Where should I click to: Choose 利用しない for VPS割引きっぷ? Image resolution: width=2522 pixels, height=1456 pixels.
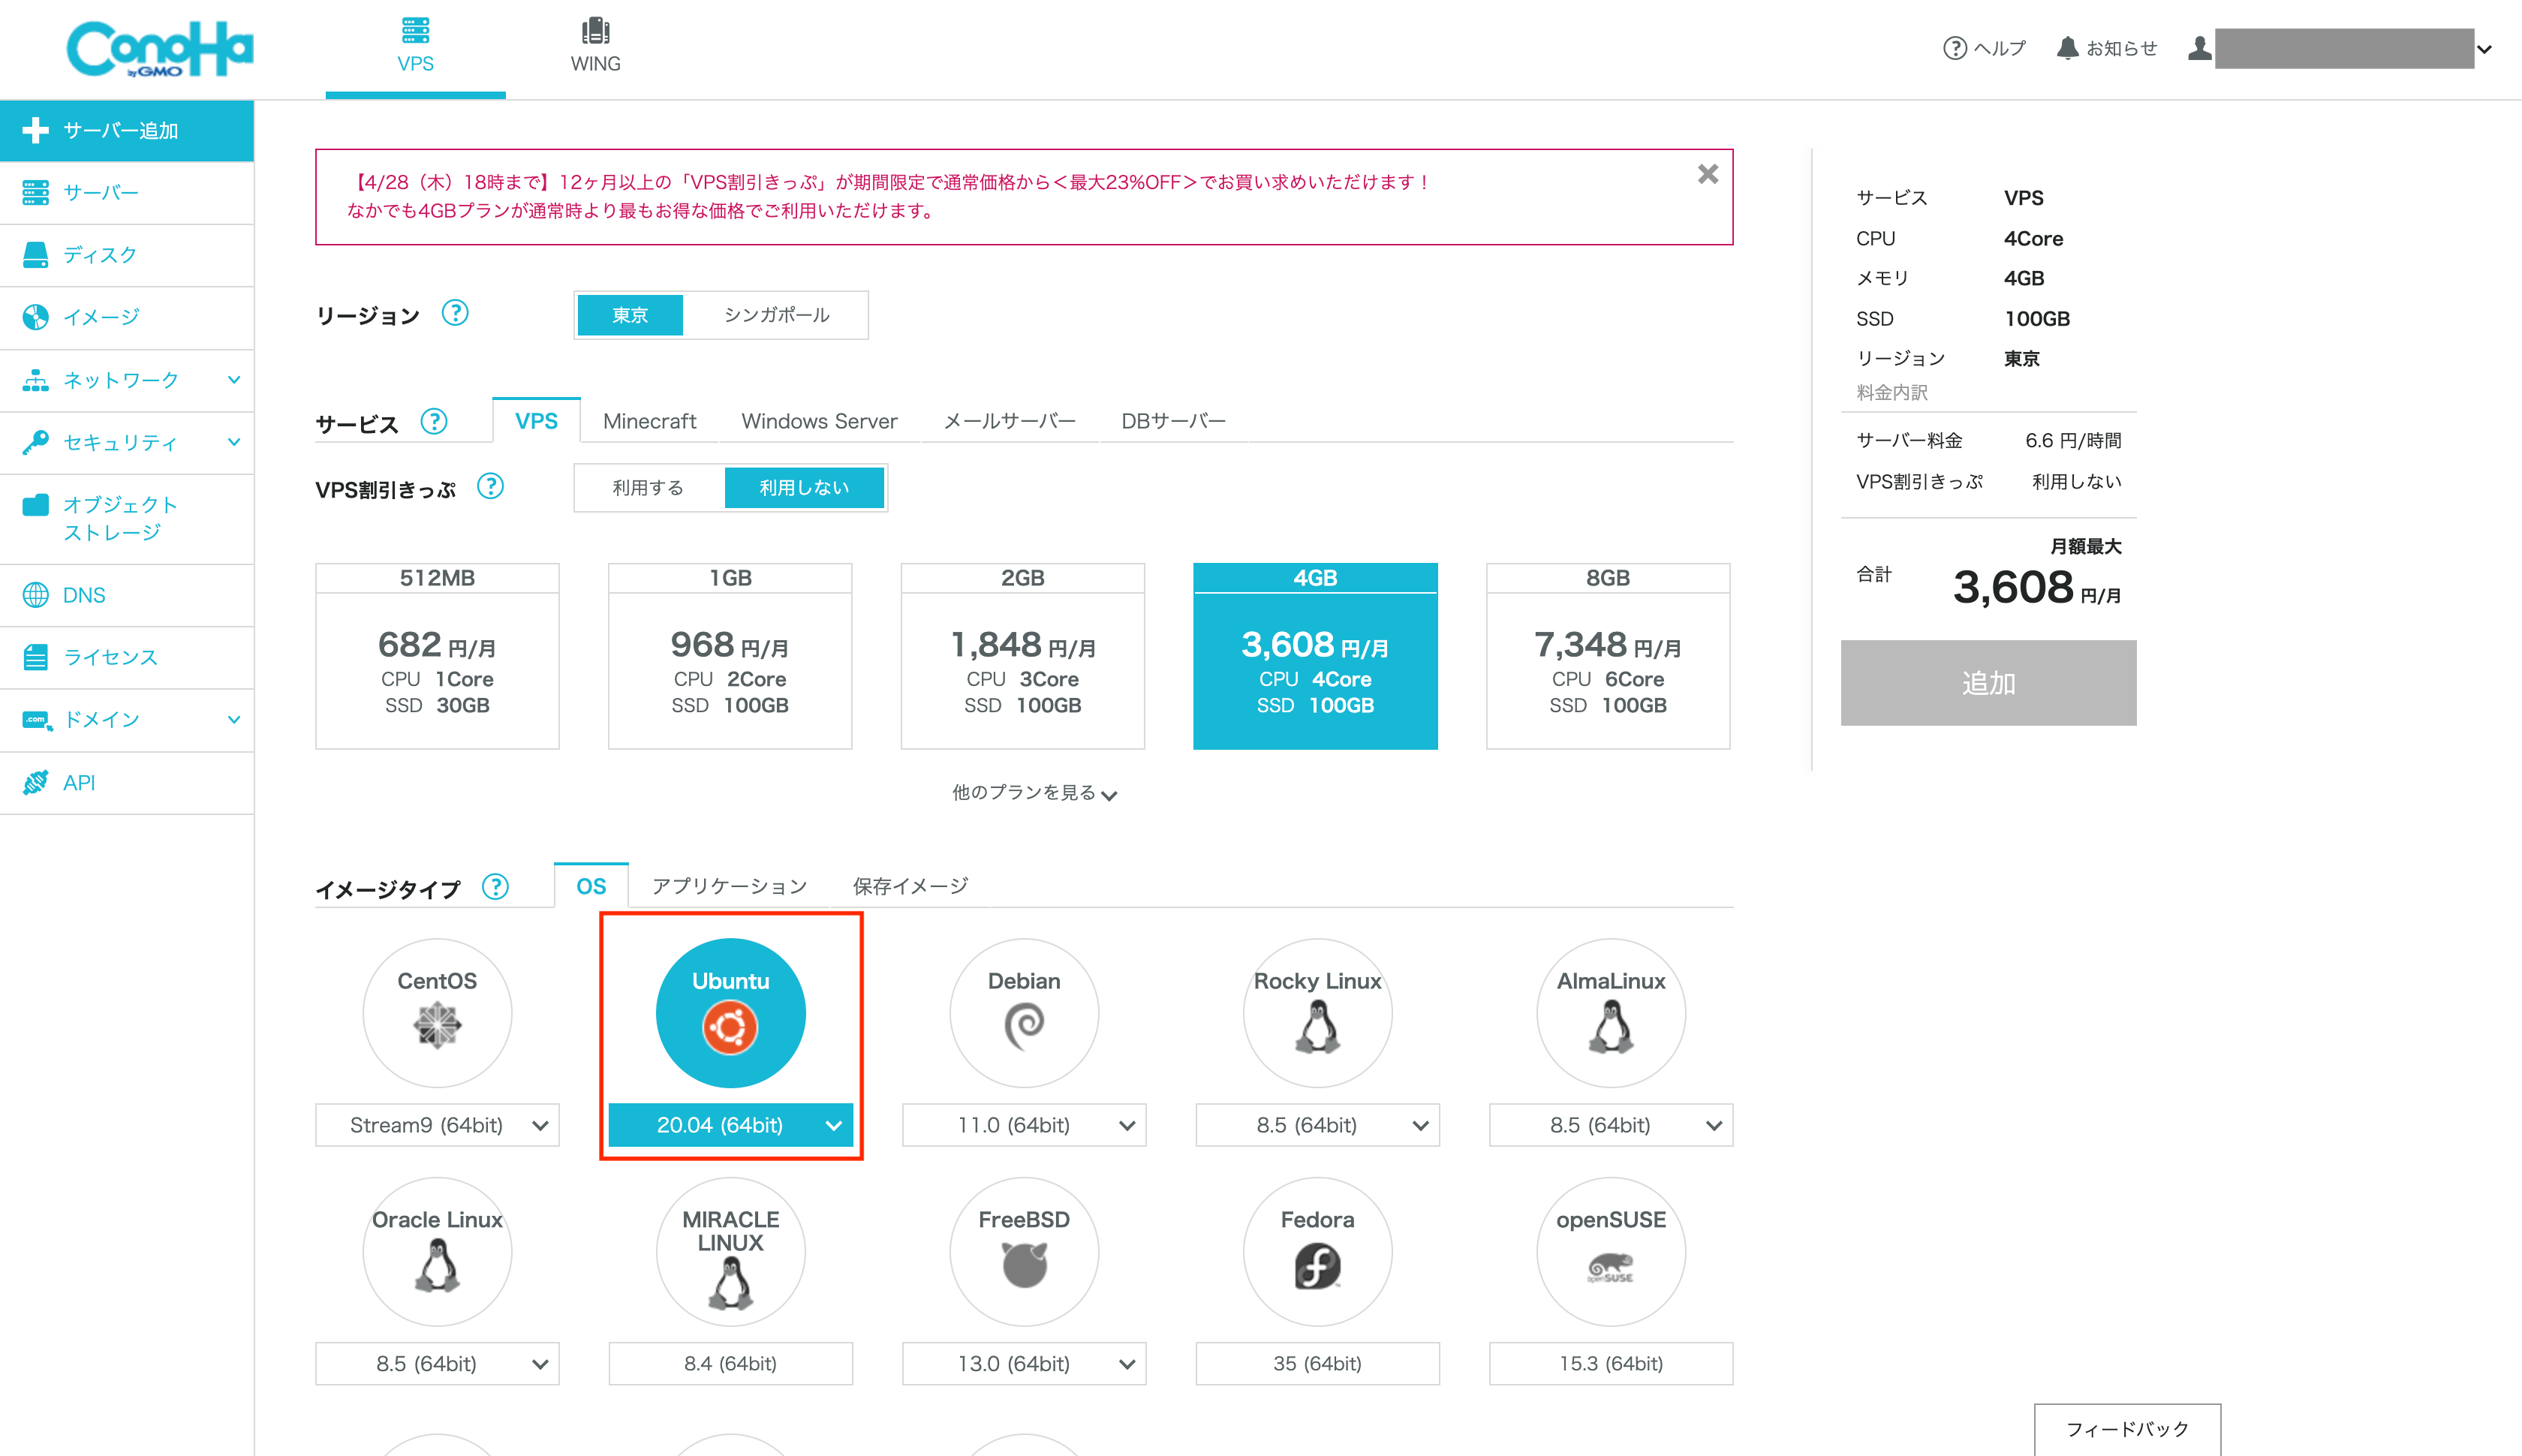pos(804,487)
